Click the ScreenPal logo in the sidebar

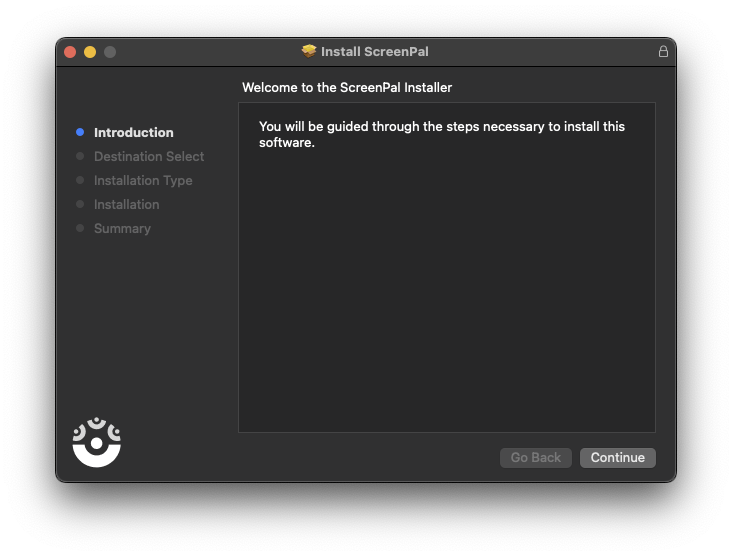(97, 442)
